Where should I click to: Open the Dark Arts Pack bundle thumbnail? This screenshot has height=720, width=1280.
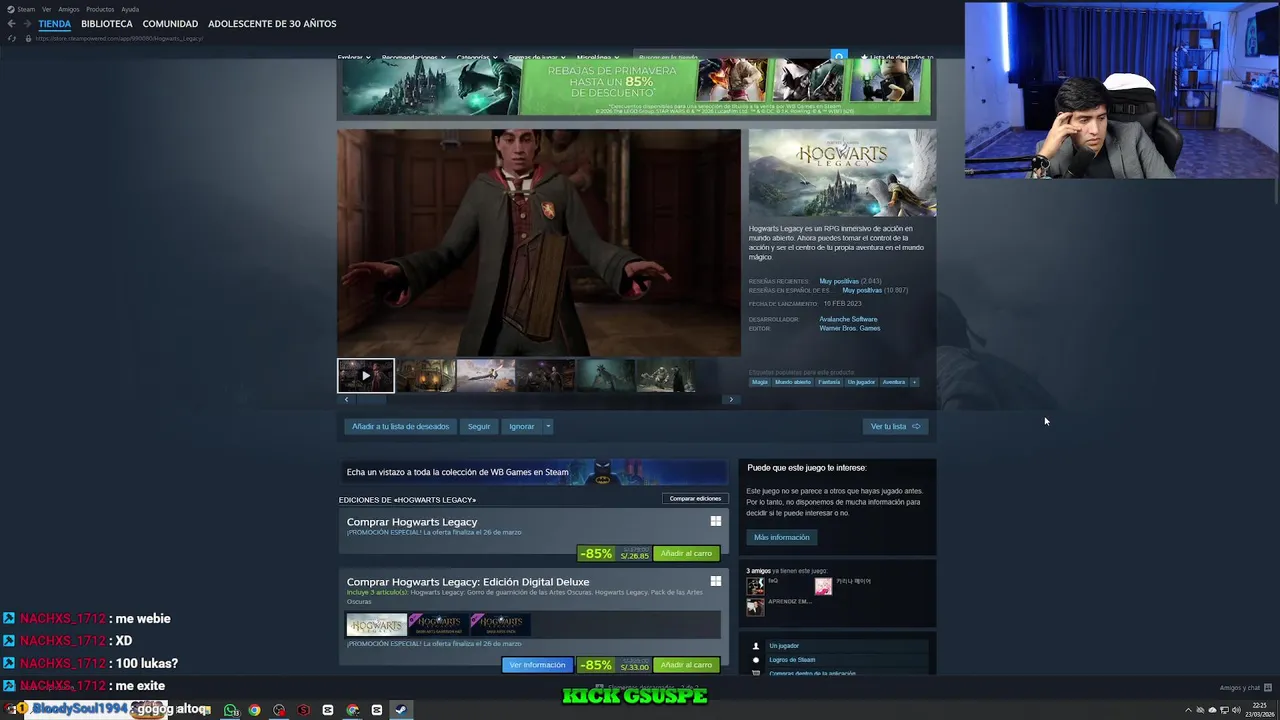[500, 625]
